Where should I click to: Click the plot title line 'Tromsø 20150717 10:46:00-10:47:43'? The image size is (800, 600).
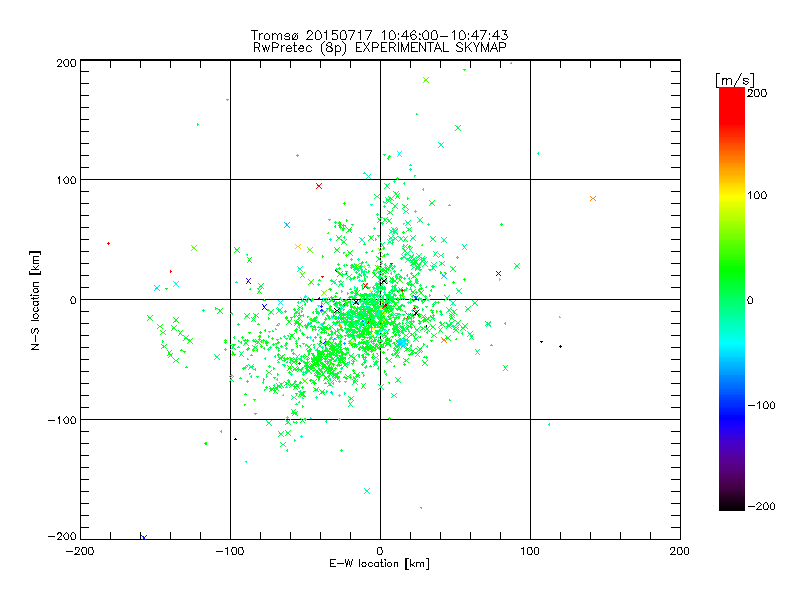(x=379, y=35)
